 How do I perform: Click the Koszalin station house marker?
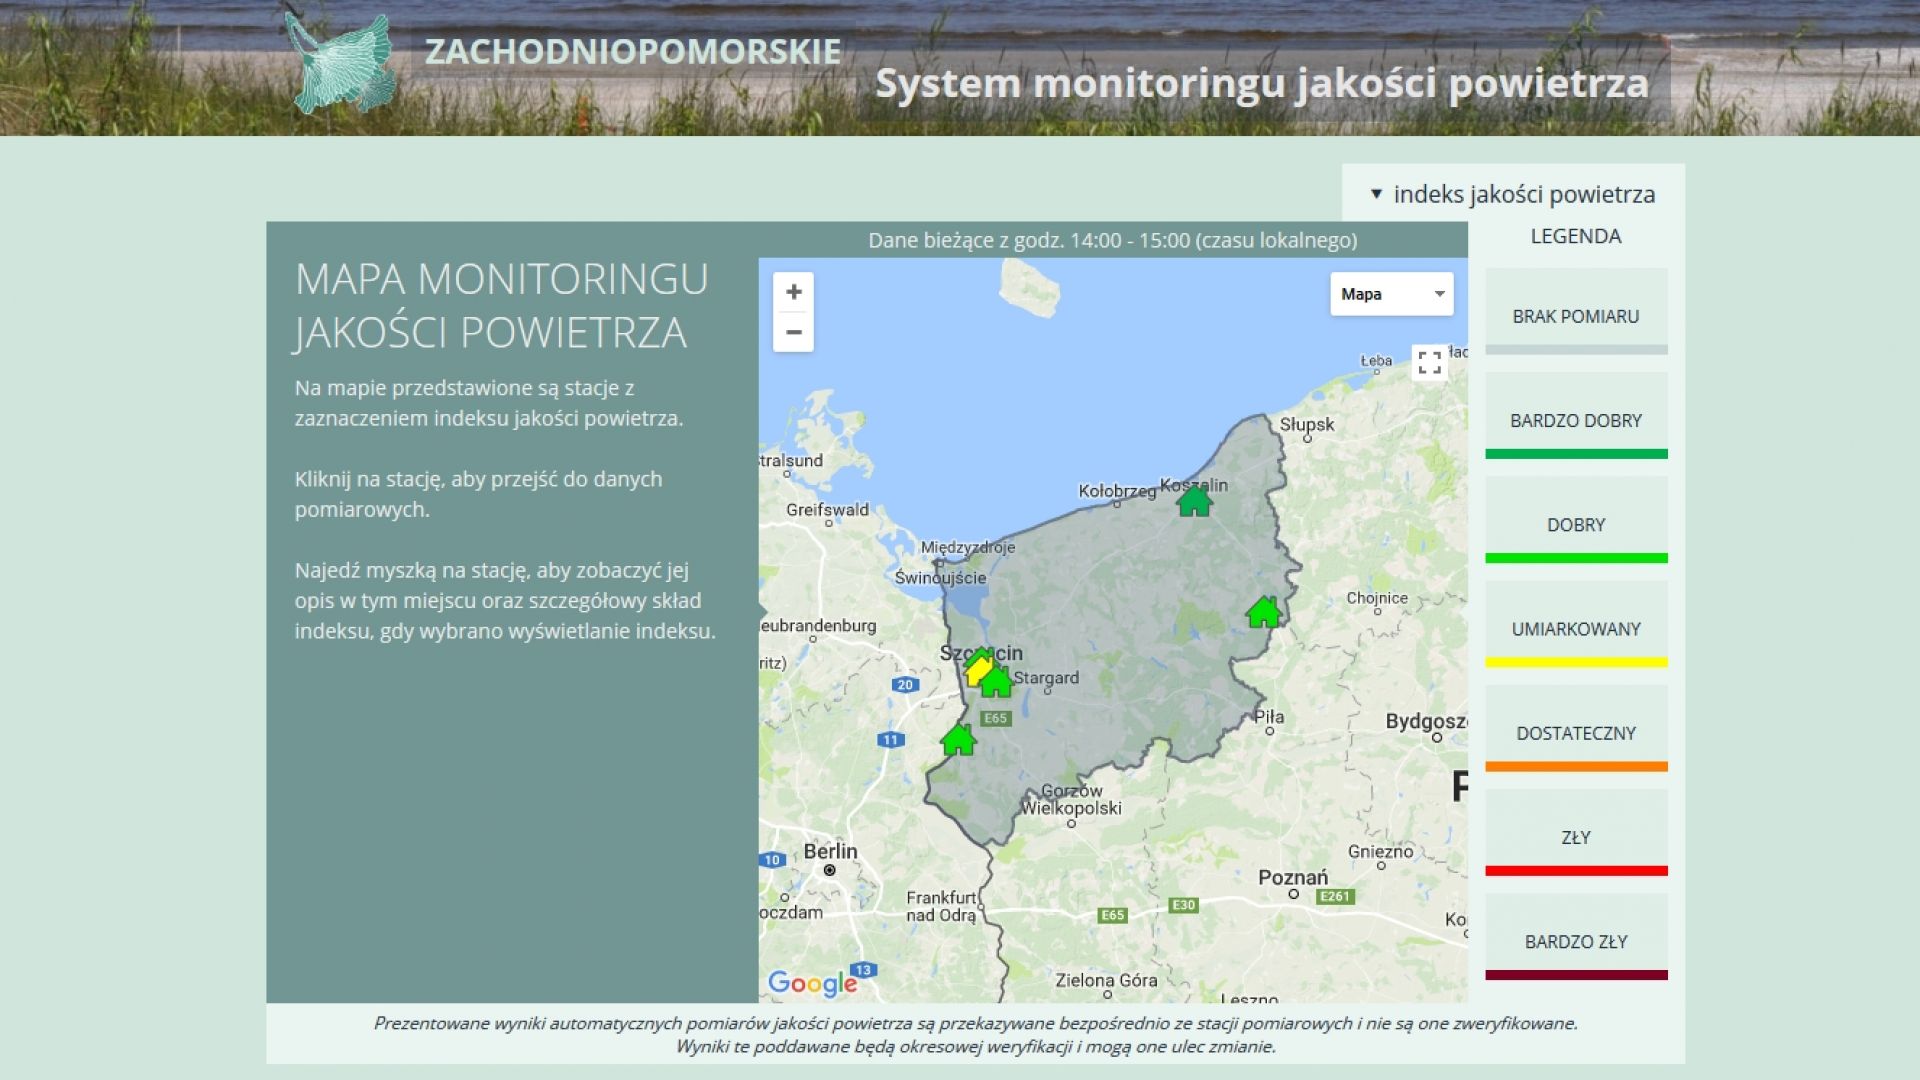(x=1194, y=501)
